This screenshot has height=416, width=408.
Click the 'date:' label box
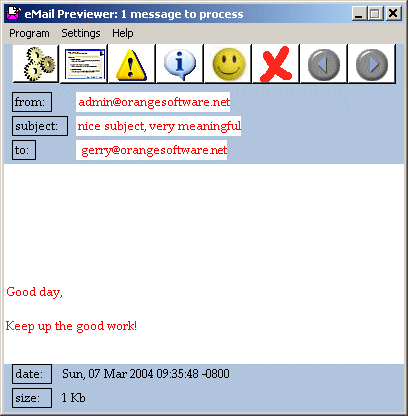[32, 374]
